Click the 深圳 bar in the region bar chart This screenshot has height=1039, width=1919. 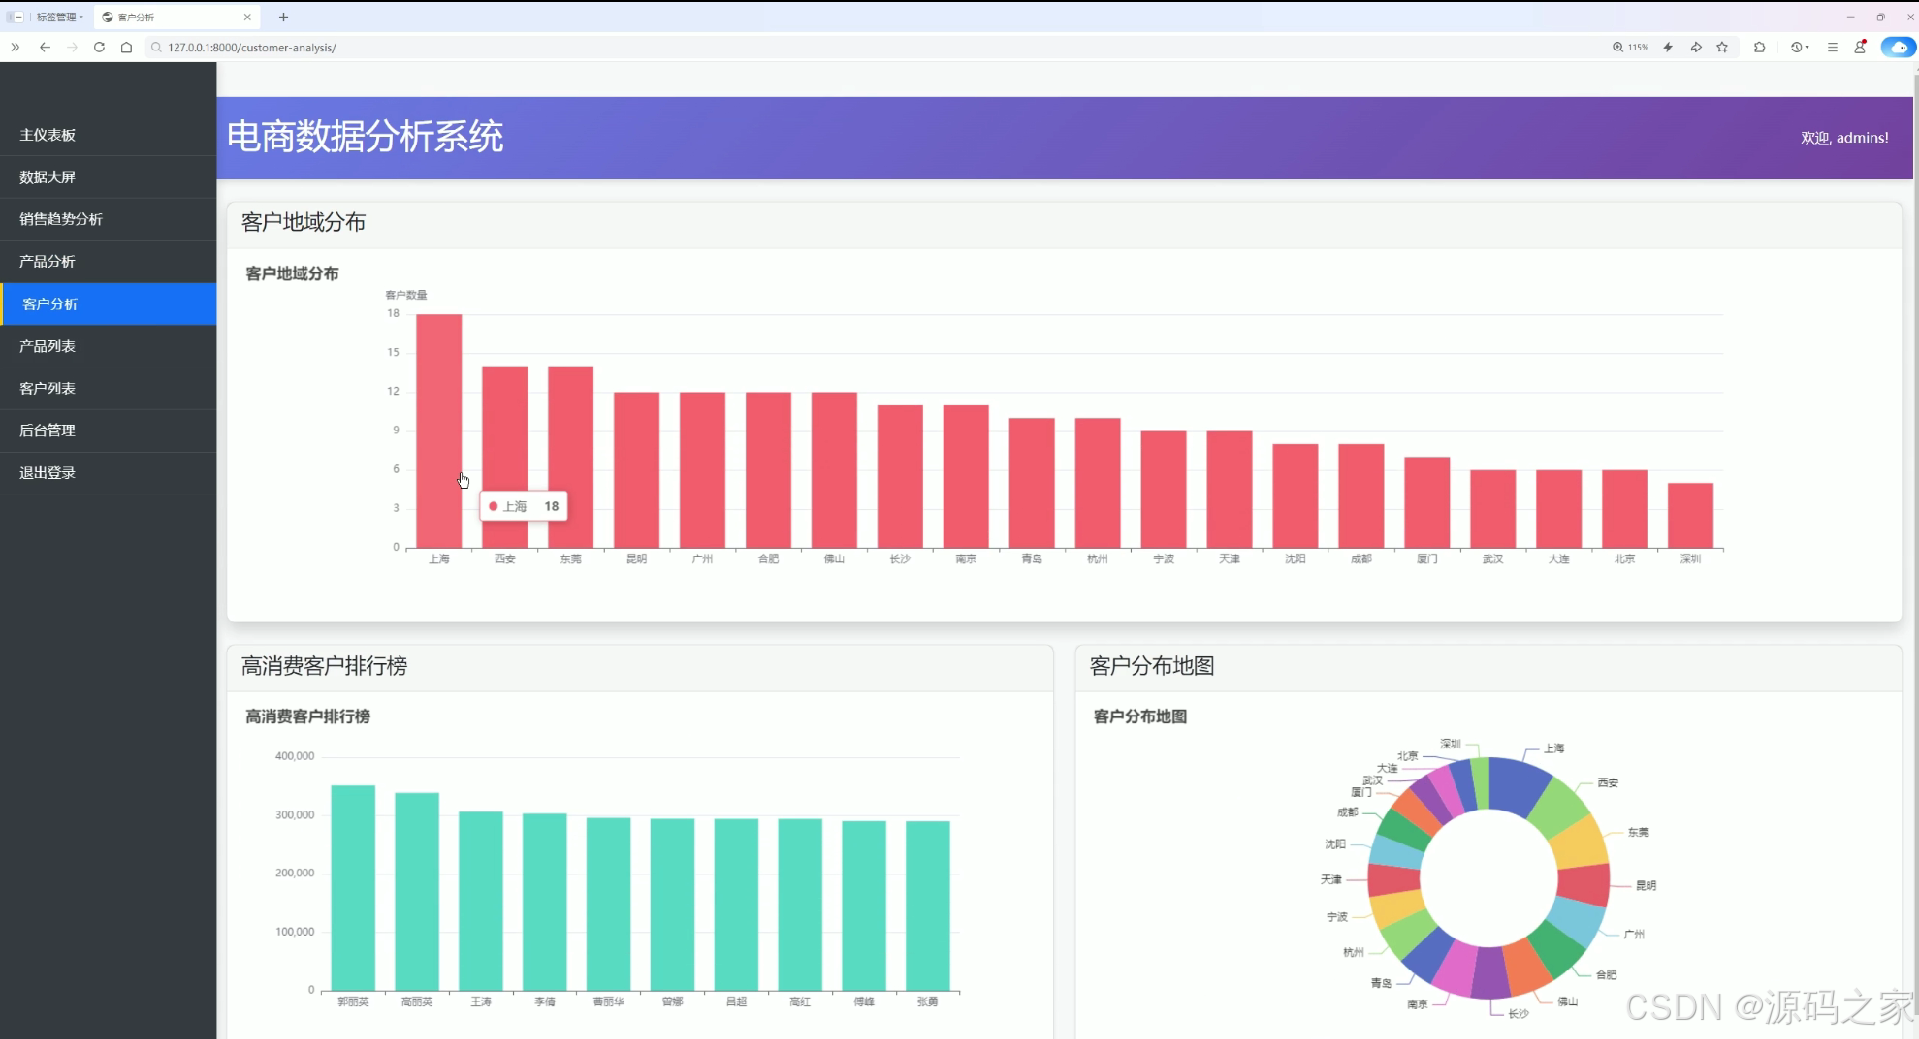click(x=1691, y=515)
